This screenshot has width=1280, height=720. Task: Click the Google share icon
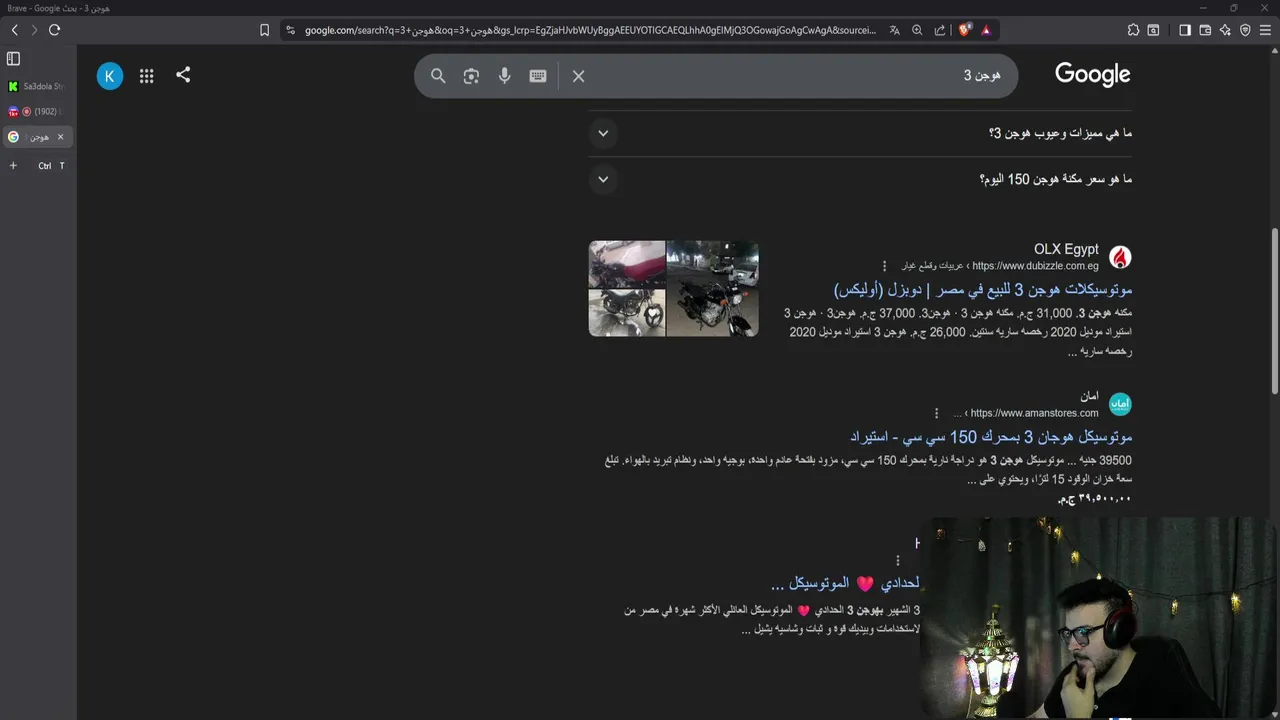[x=183, y=75]
